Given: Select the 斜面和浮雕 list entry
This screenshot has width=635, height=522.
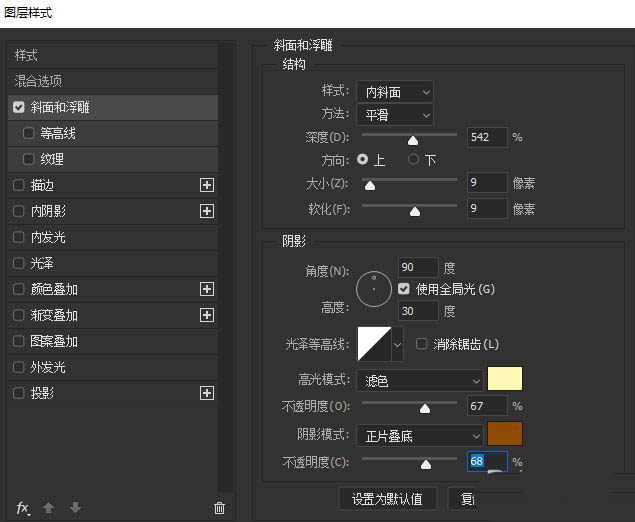Looking at the screenshot, I should coord(113,107).
